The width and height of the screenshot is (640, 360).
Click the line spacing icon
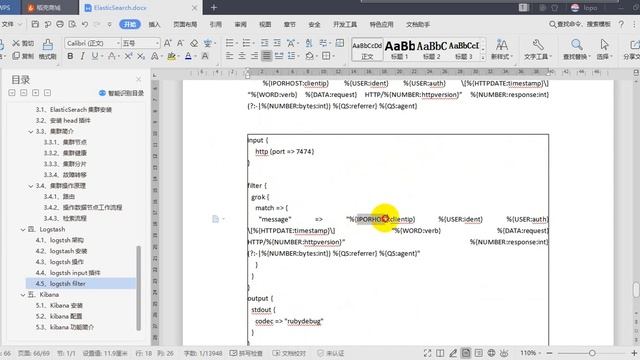pos(291,56)
